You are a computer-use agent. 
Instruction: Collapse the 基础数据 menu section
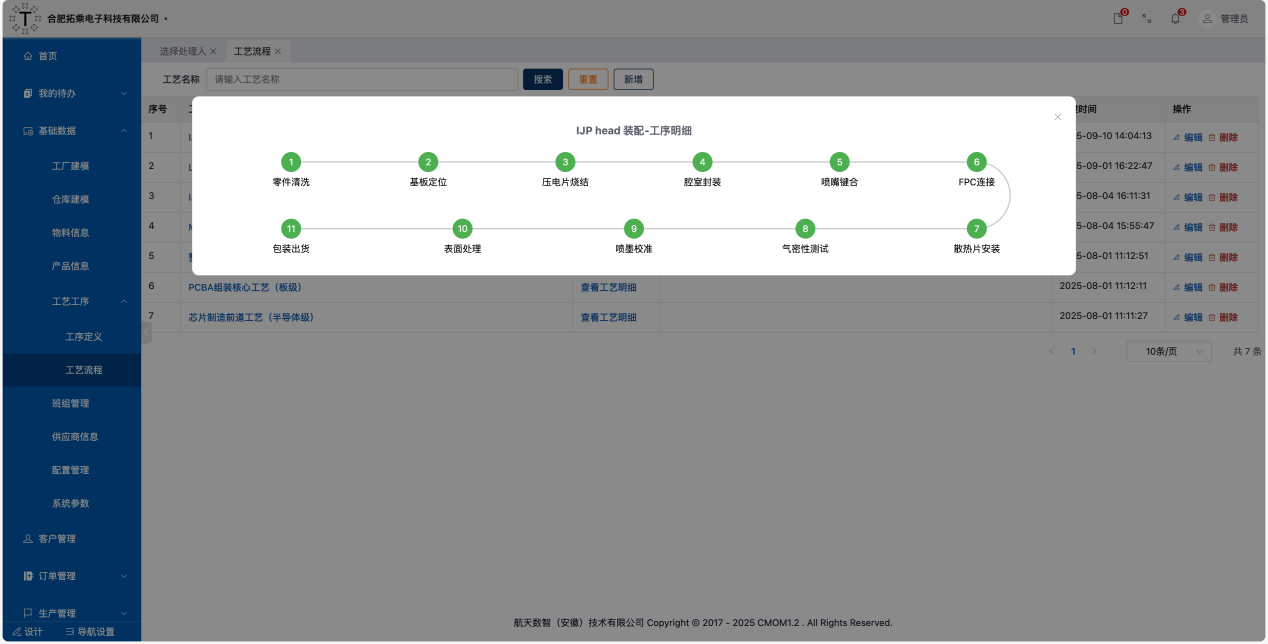coord(71,130)
